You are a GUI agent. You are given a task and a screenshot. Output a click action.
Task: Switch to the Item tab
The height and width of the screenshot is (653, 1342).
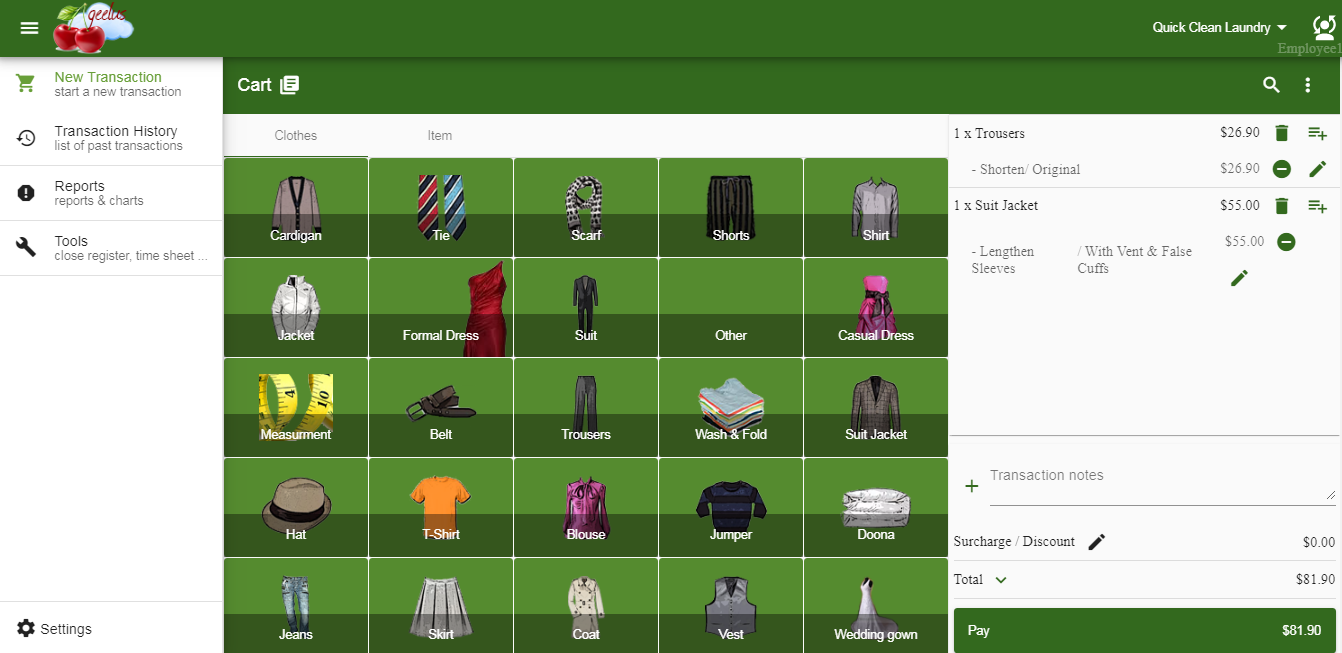coord(440,136)
